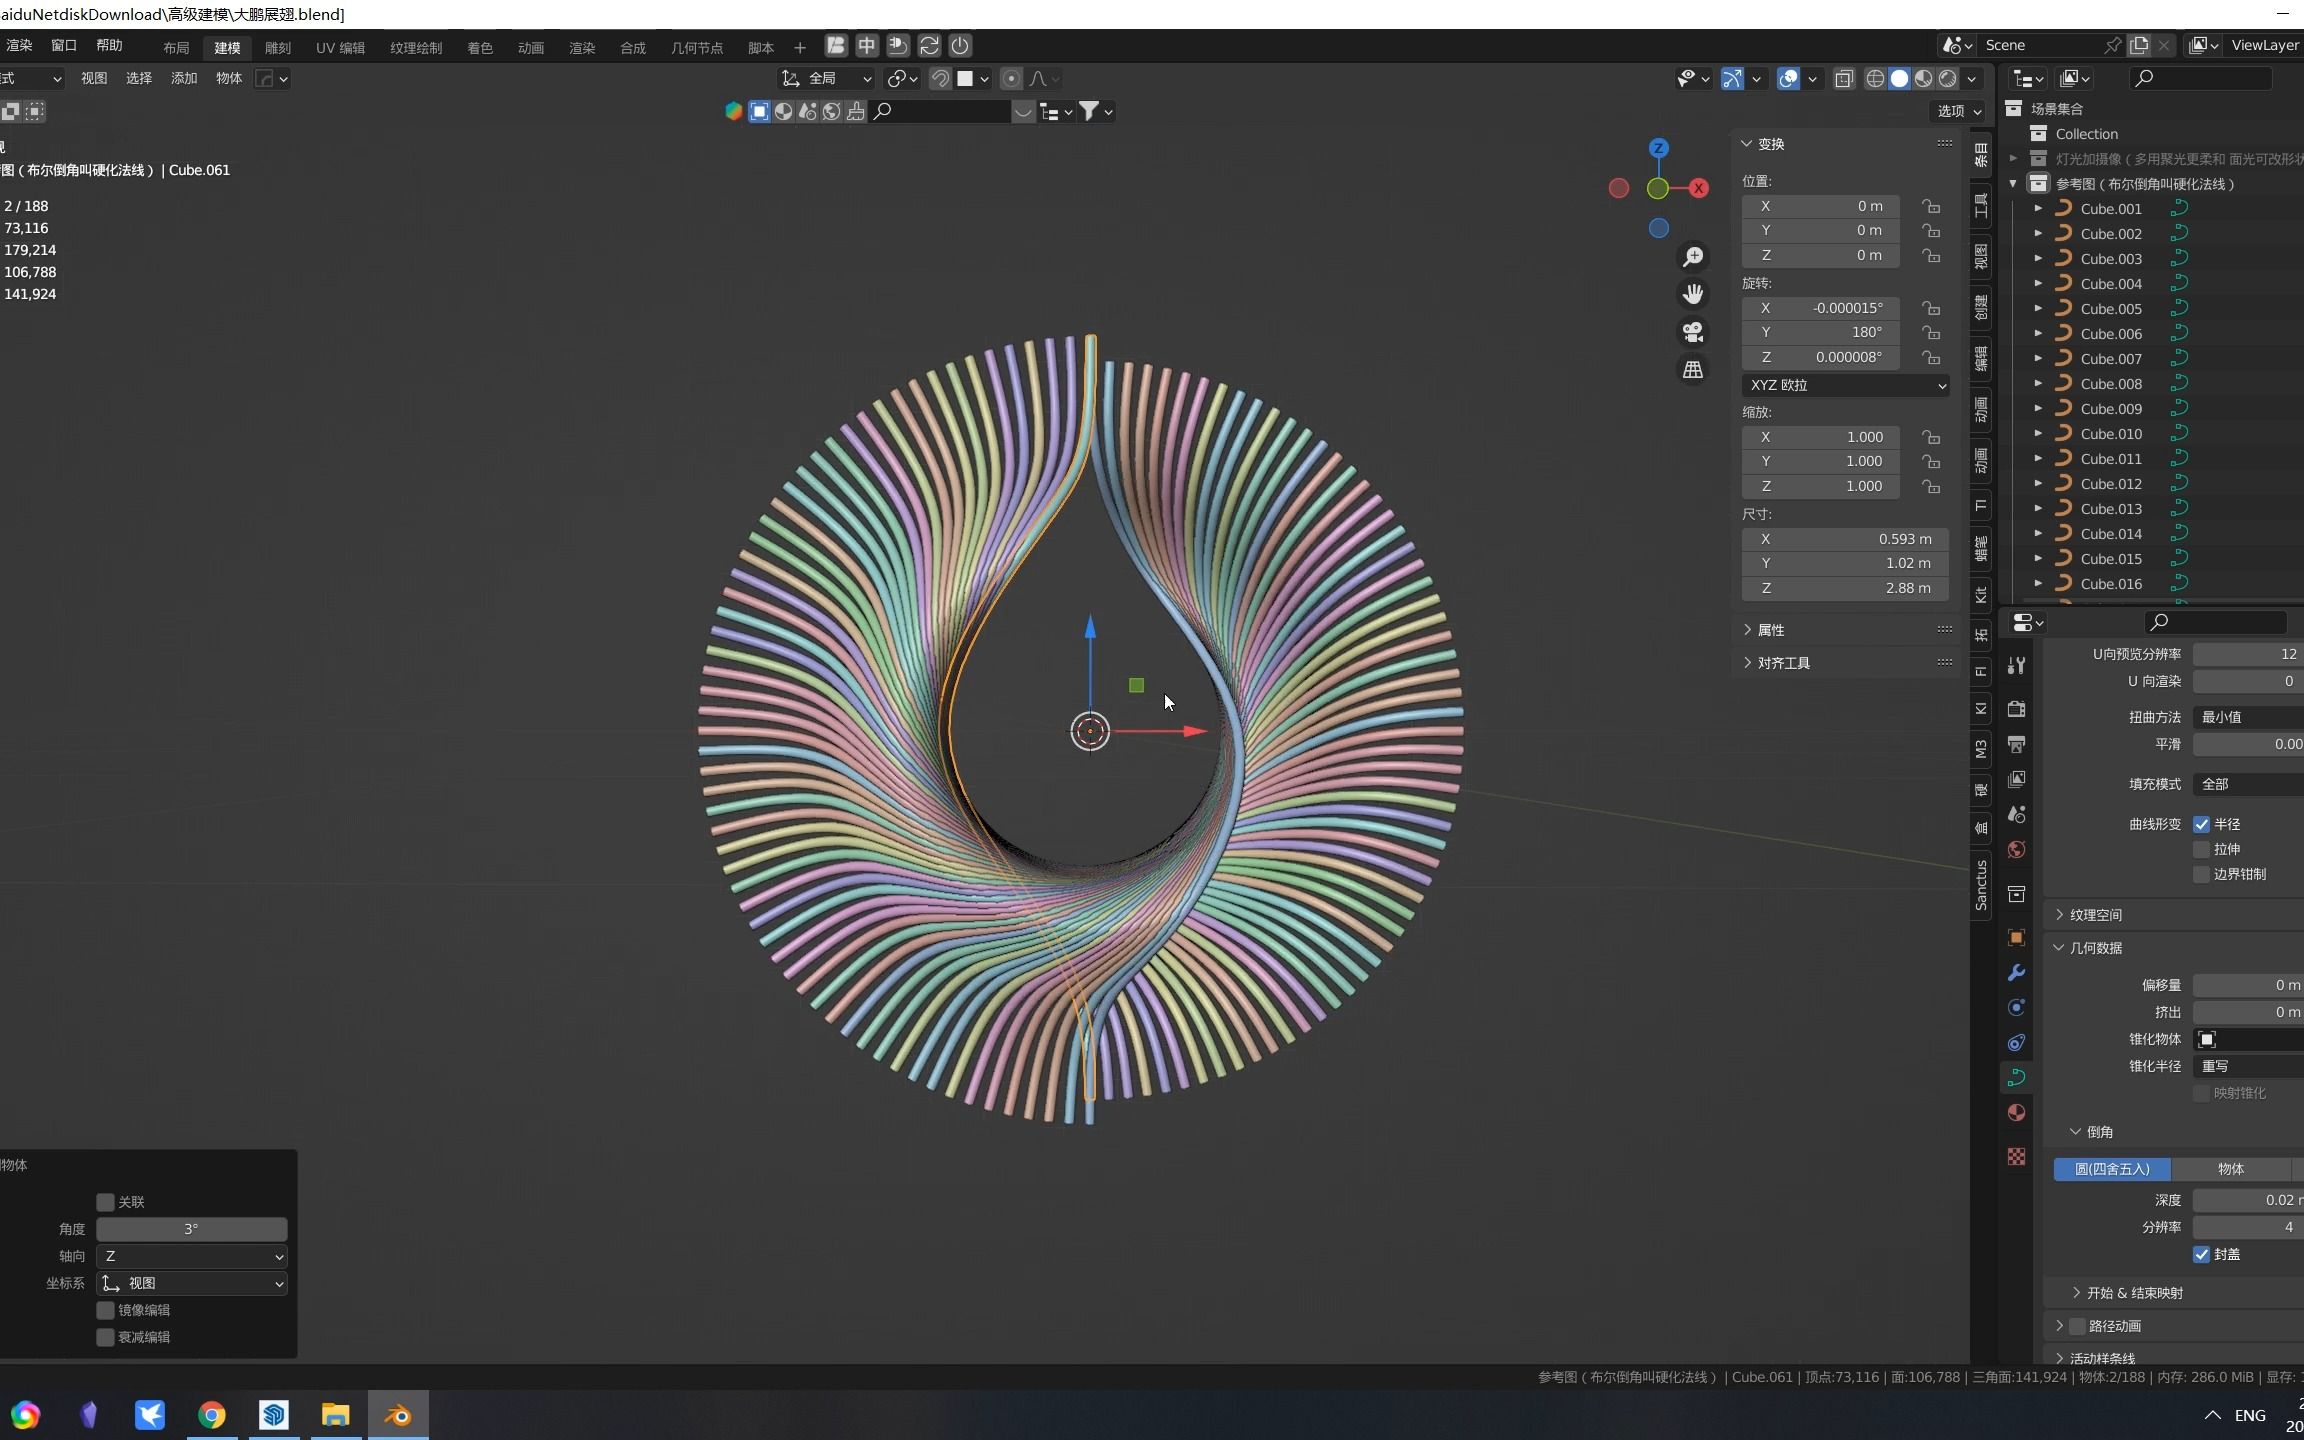2304x1440 pixels.
Task: Open the Texture properties checker icon
Action: 2017,1156
